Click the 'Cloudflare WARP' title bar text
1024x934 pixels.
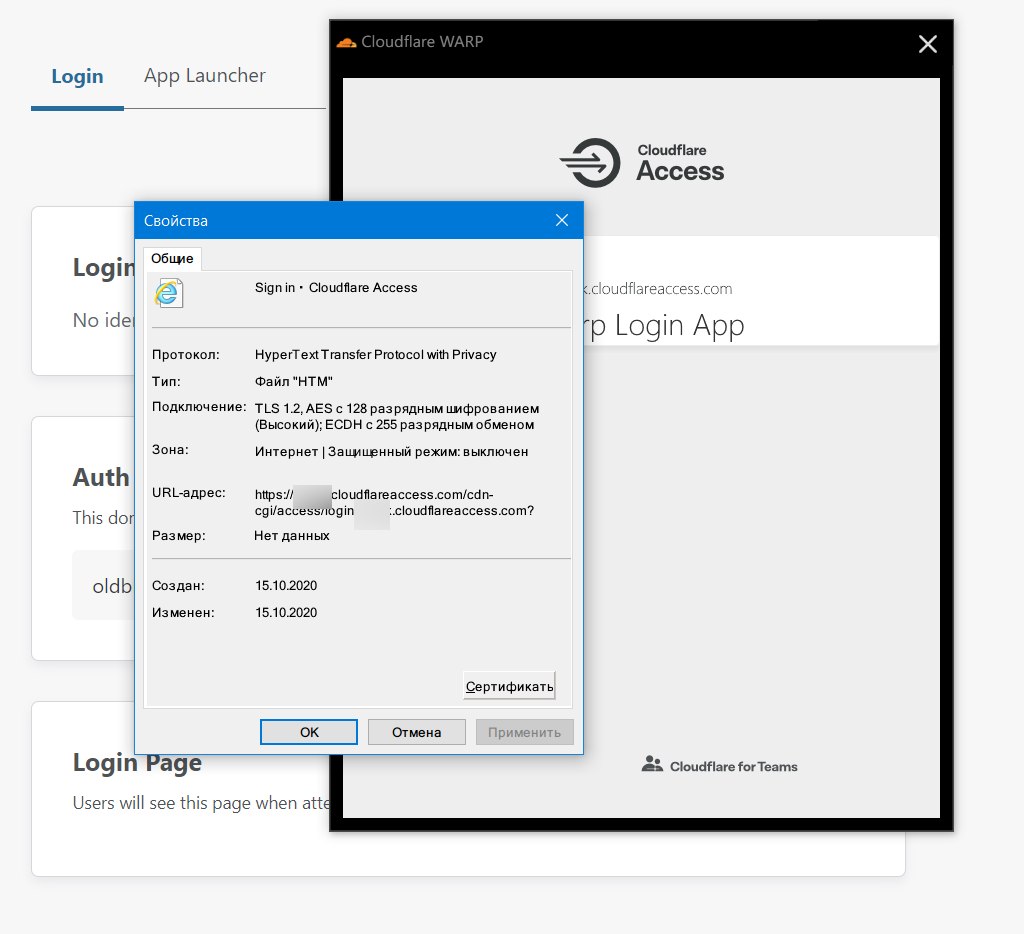click(422, 42)
